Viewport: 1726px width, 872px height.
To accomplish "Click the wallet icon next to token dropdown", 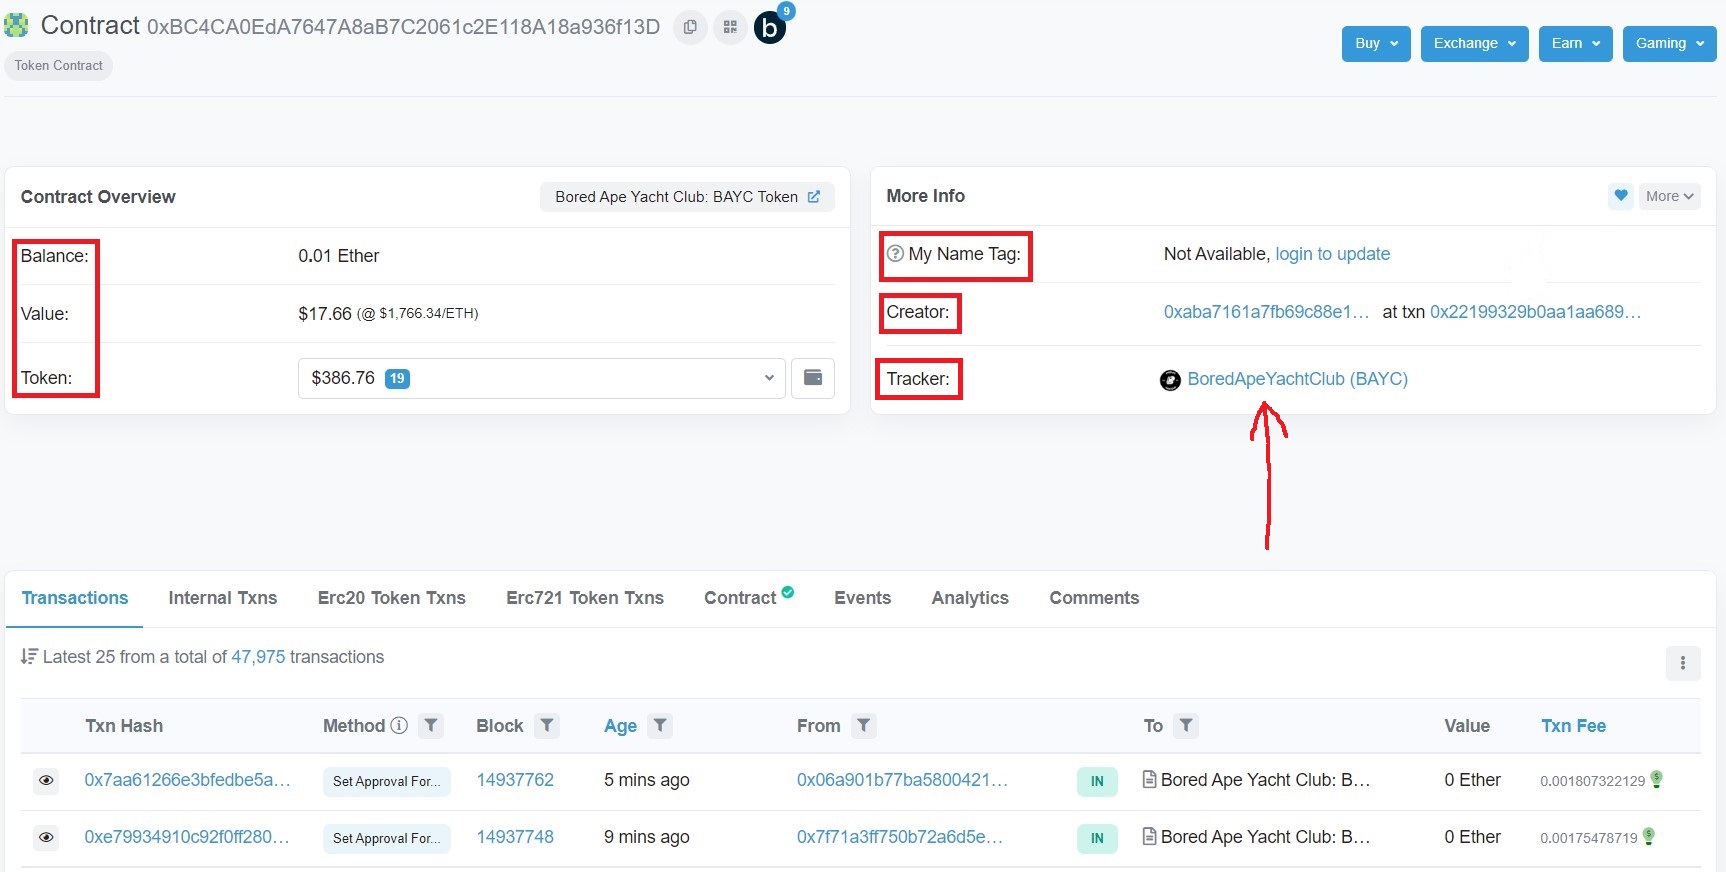I will [813, 378].
